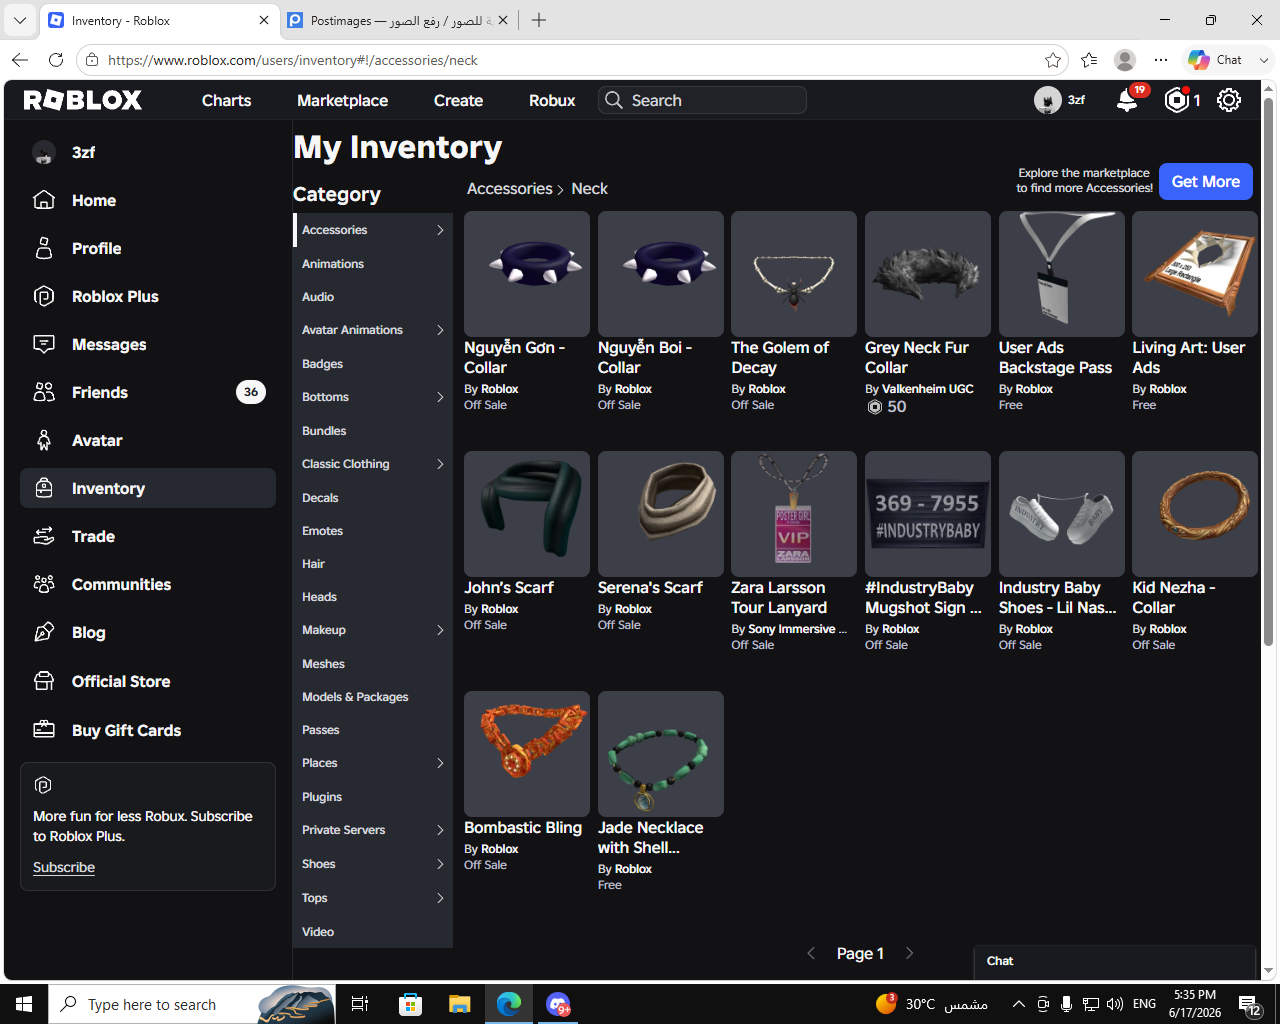This screenshot has width=1280, height=1024.
Task: Click the Home icon in sidebar
Action: [44, 200]
